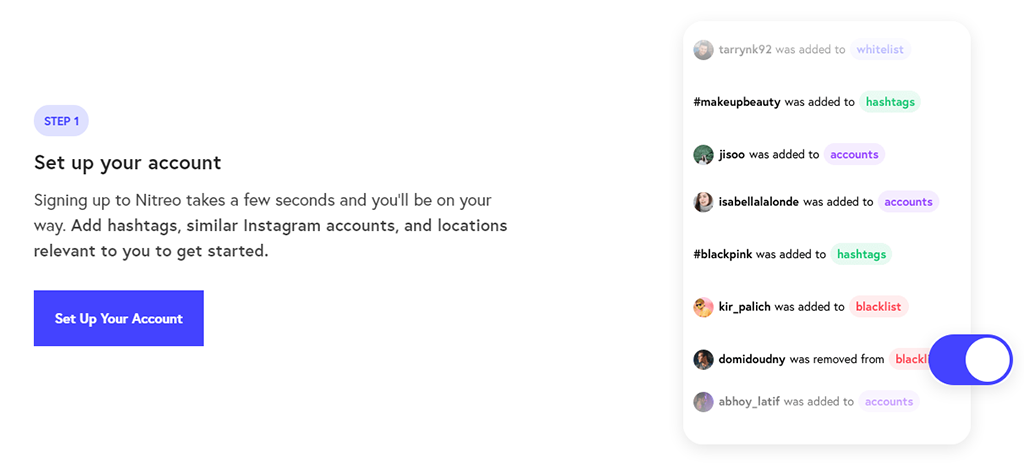
Task: Toggle the blue switch beside the list
Action: [x=970, y=360]
